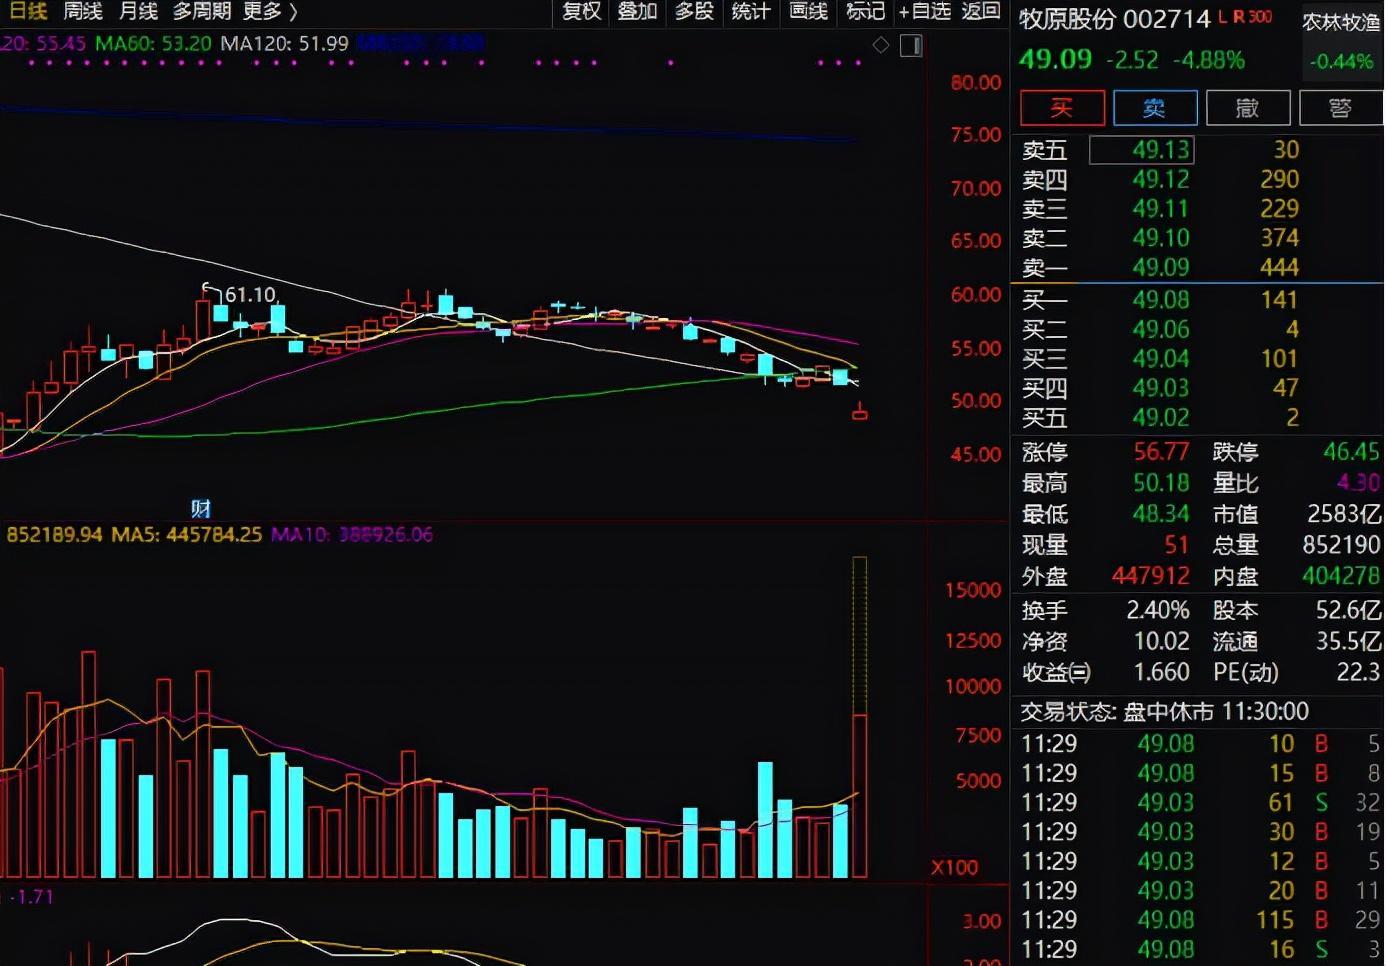
Task: Click the 300 index tag near the stock name
Action: coord(1260,17)
